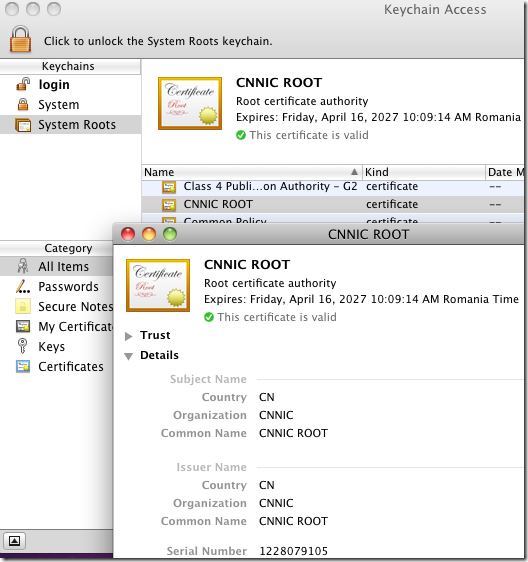The width and height of the screenshot is (528, 562).
Task: Minimize the CNNIC ROOT window with yellow button
Action: click(x=149, y=234)
